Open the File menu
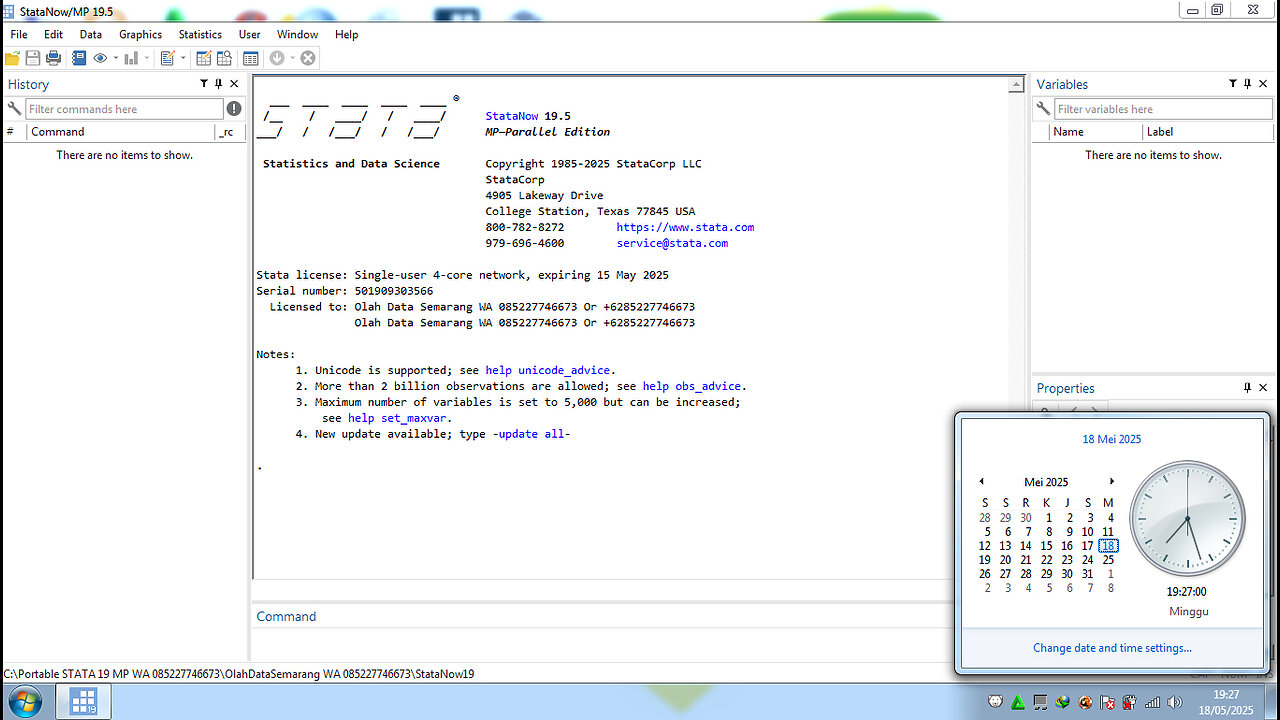This screenshot has width=1280, height=720. (19, 34)
